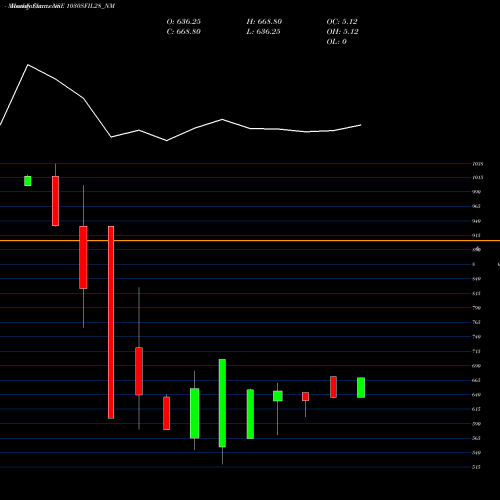Click the high price value H: 668.80

point(264,22)
